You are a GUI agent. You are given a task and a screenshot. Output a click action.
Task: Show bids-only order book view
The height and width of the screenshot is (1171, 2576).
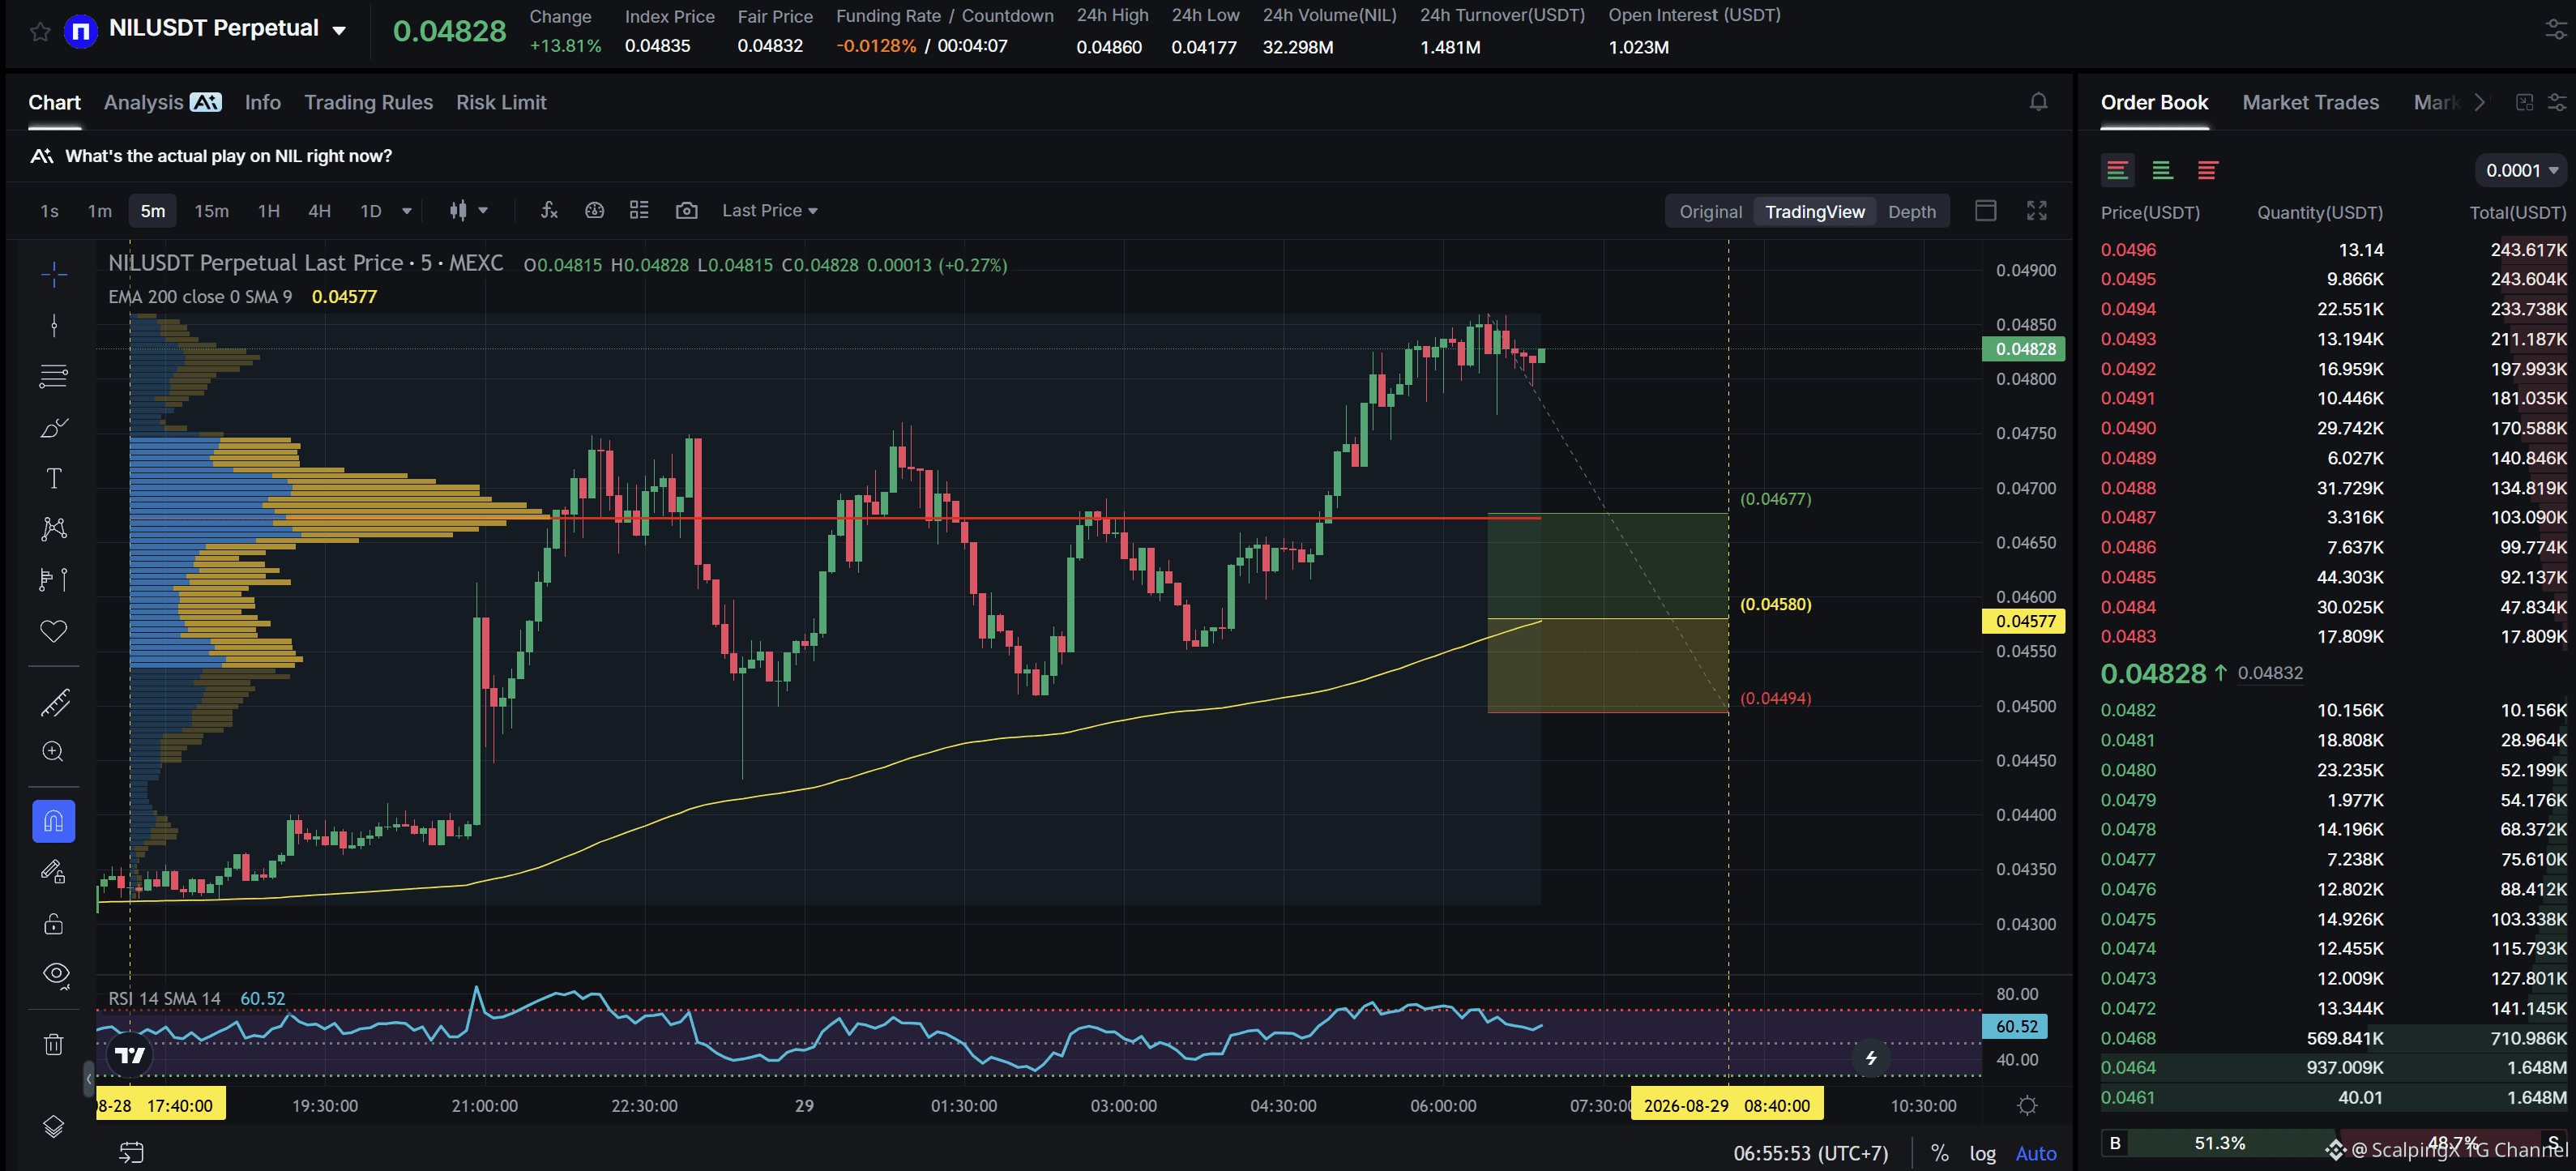2162,170
